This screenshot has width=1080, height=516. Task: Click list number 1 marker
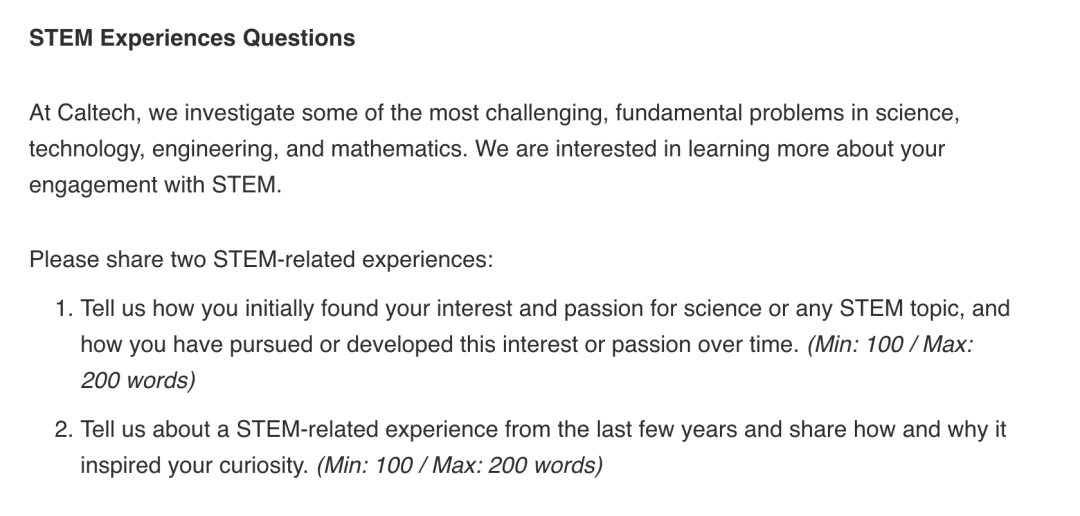[63, 308]
